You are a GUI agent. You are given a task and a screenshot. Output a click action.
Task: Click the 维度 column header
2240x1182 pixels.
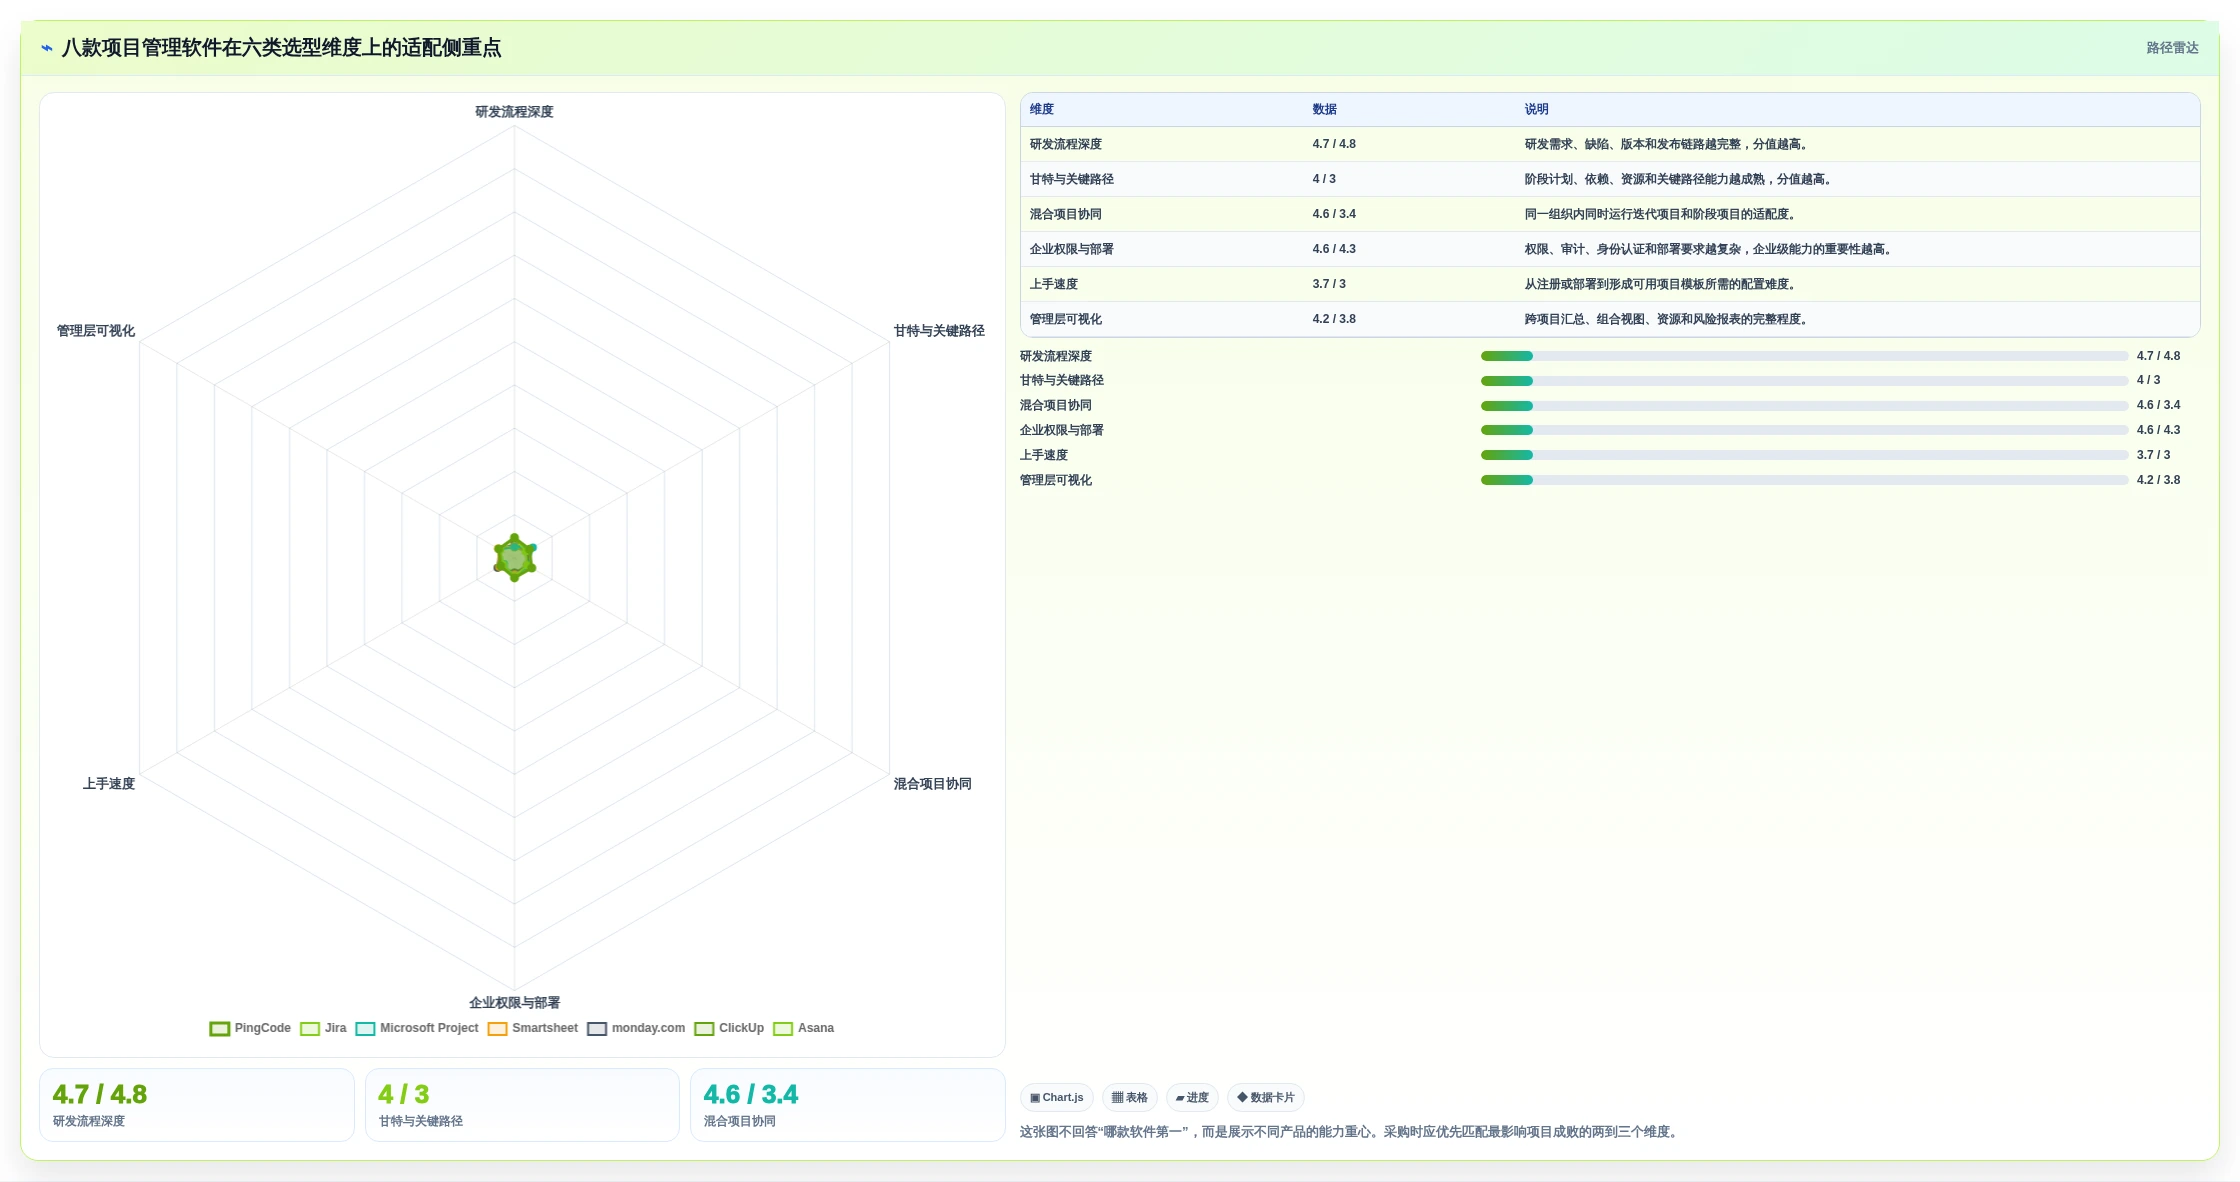(x=1042, y=109)
